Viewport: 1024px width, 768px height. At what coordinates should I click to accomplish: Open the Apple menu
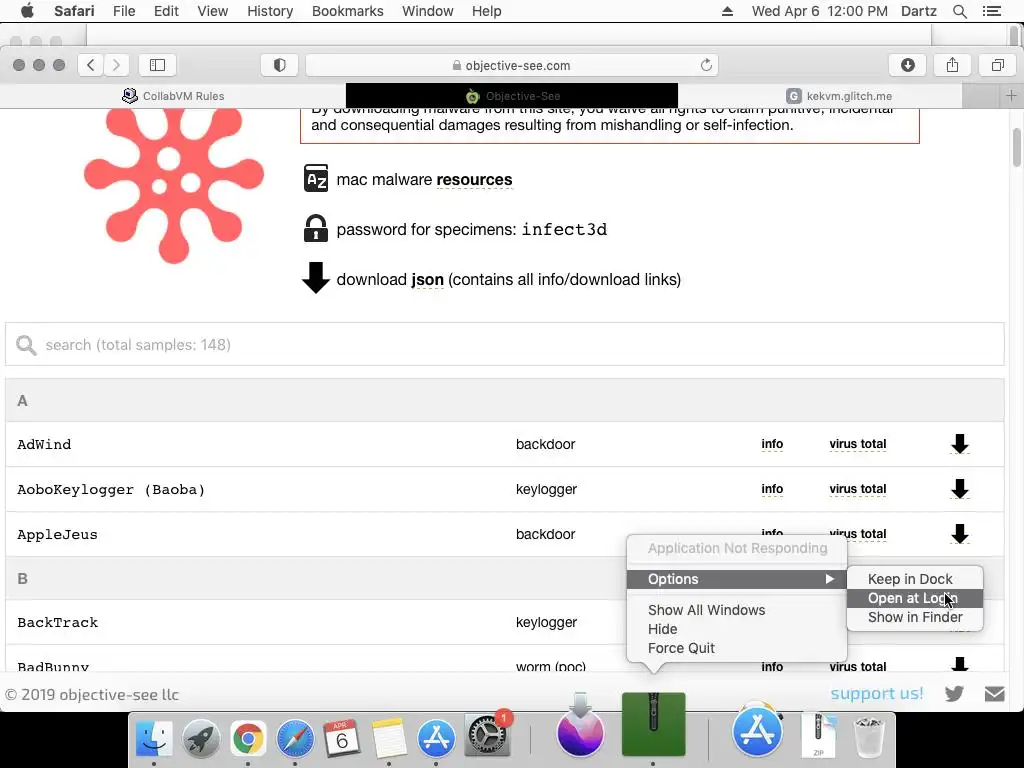point(27,10)
